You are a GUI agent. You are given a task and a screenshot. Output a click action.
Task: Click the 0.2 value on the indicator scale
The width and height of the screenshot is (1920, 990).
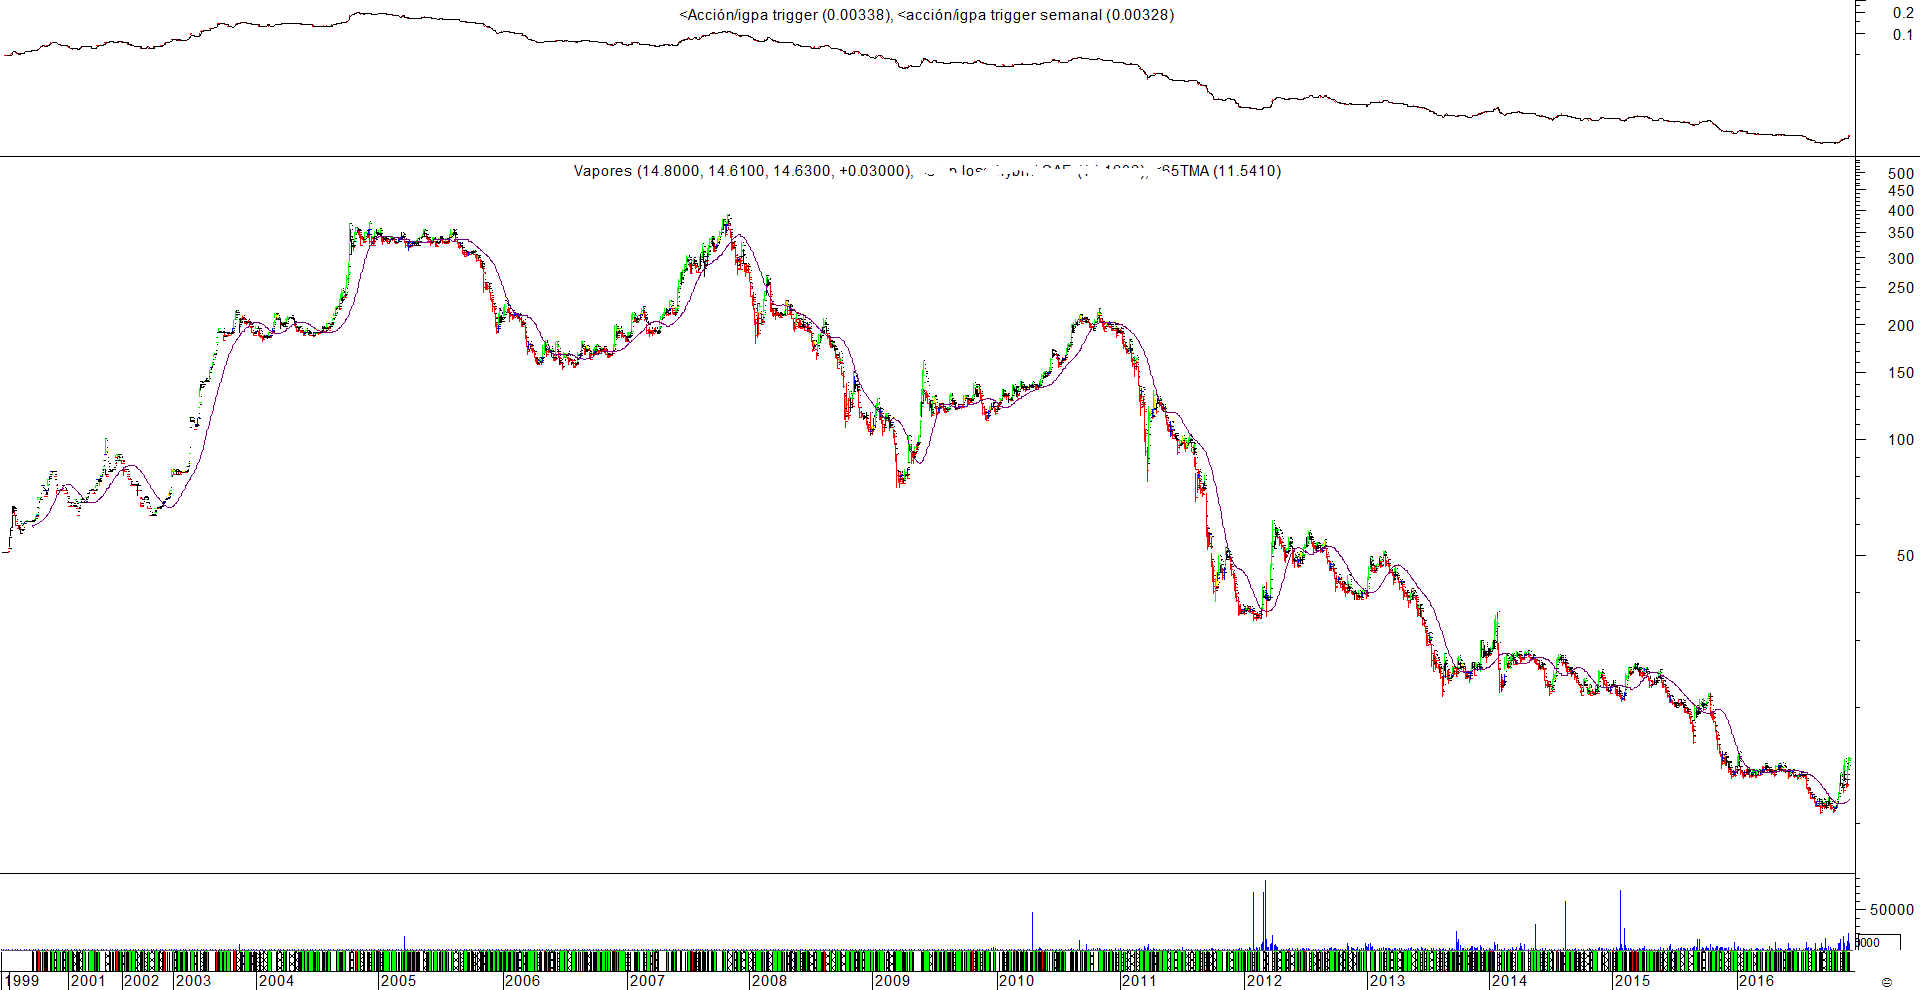point(1903,13)
